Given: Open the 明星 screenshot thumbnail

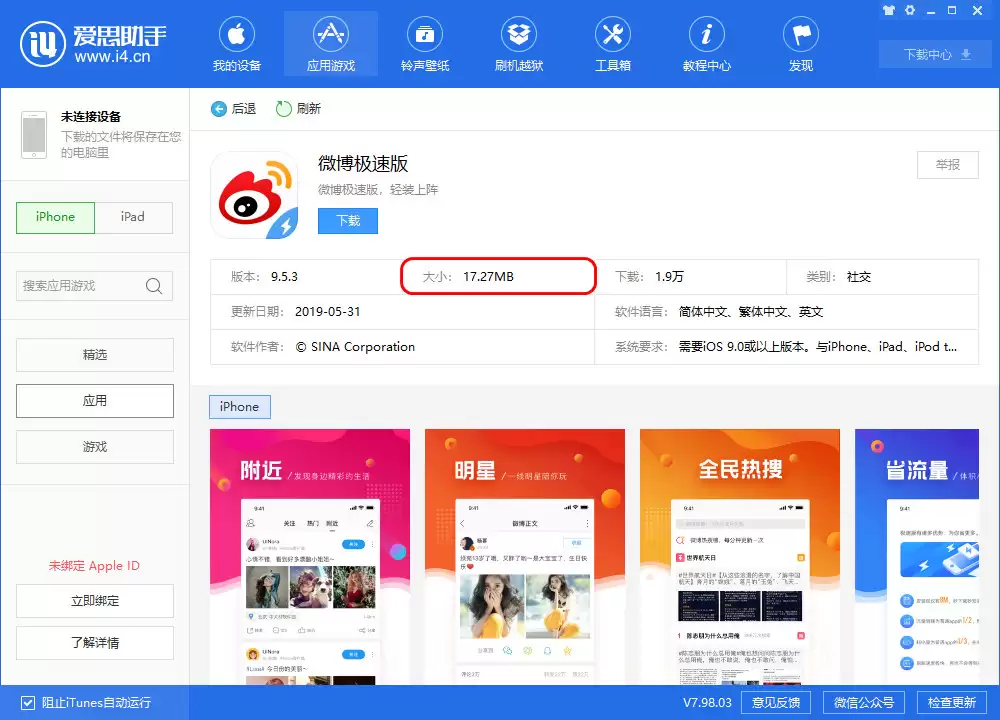Looking at the screenshot, I should click(525, 557).
